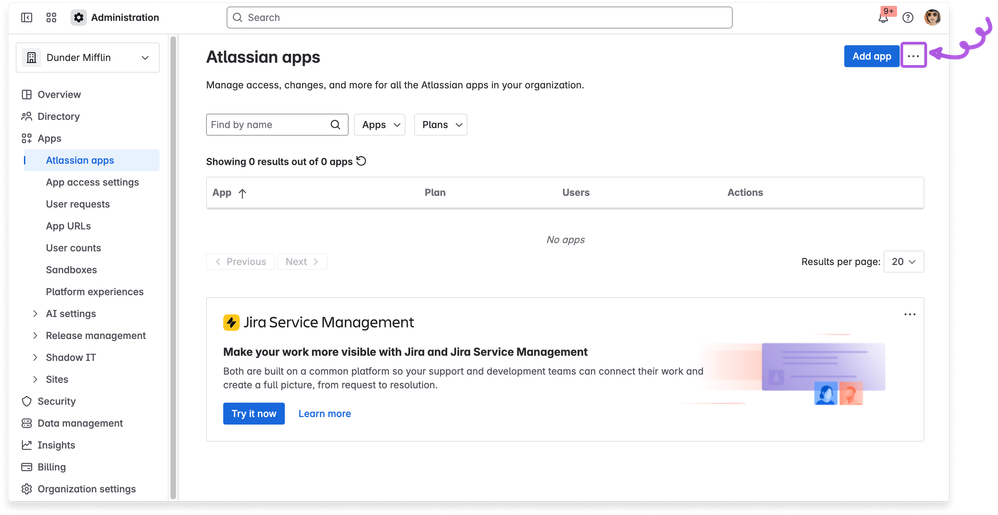Screen dimensions: 998x515
Task: Click the Data management icon
Action: click(x=26, y=423)
